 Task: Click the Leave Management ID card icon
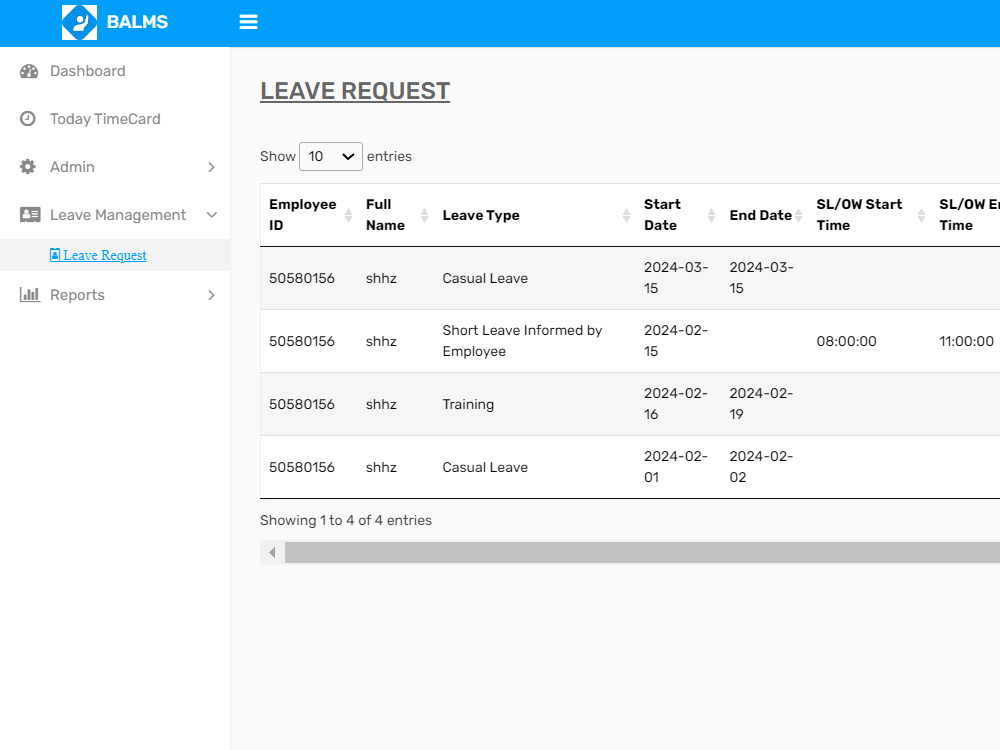coord(30,215)
